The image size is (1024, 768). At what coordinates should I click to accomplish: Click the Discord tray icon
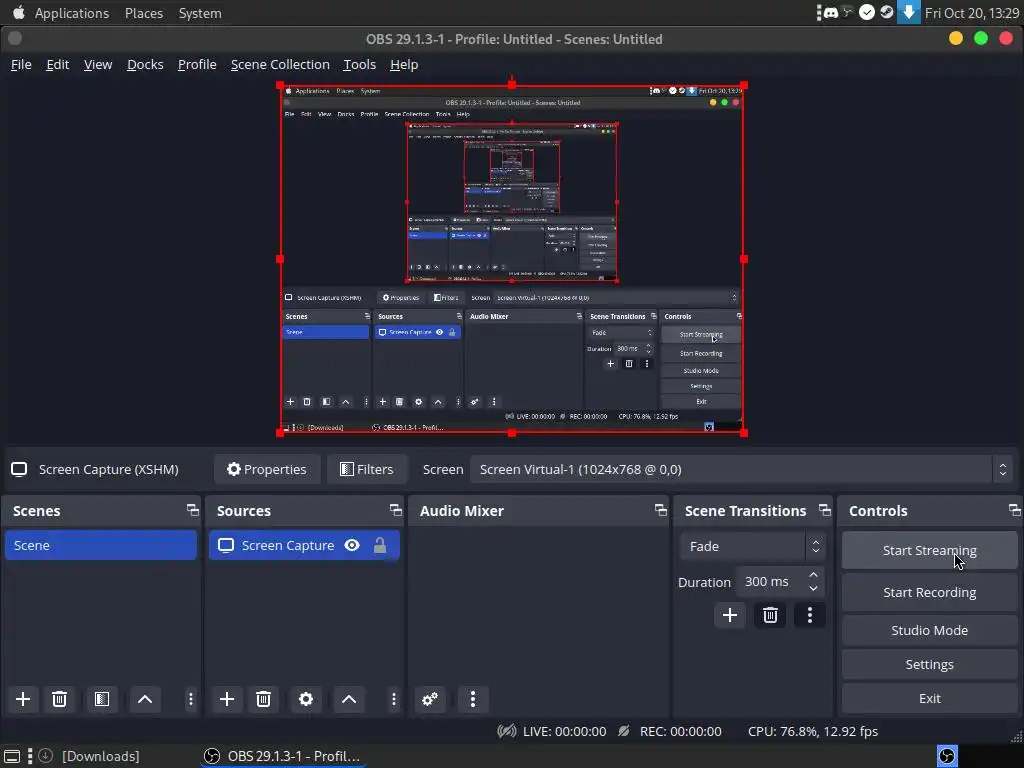tap(831, 12)
